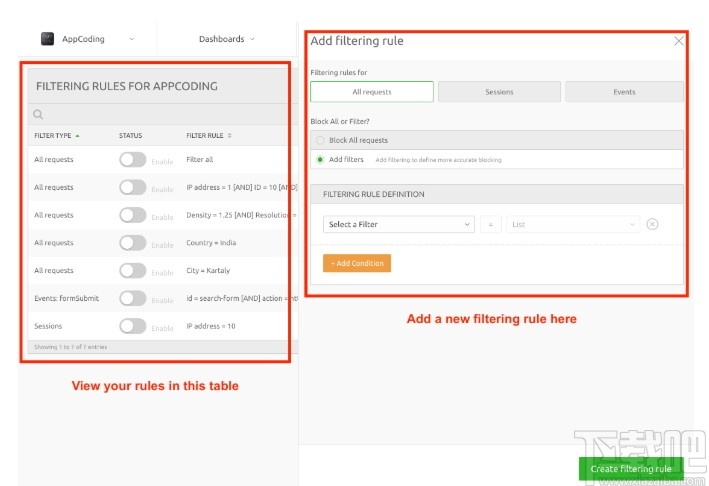Close the Add filtering rule panel
Image resolution: width=709 pixels, height=486 pixels.
(x=679, y=41)
